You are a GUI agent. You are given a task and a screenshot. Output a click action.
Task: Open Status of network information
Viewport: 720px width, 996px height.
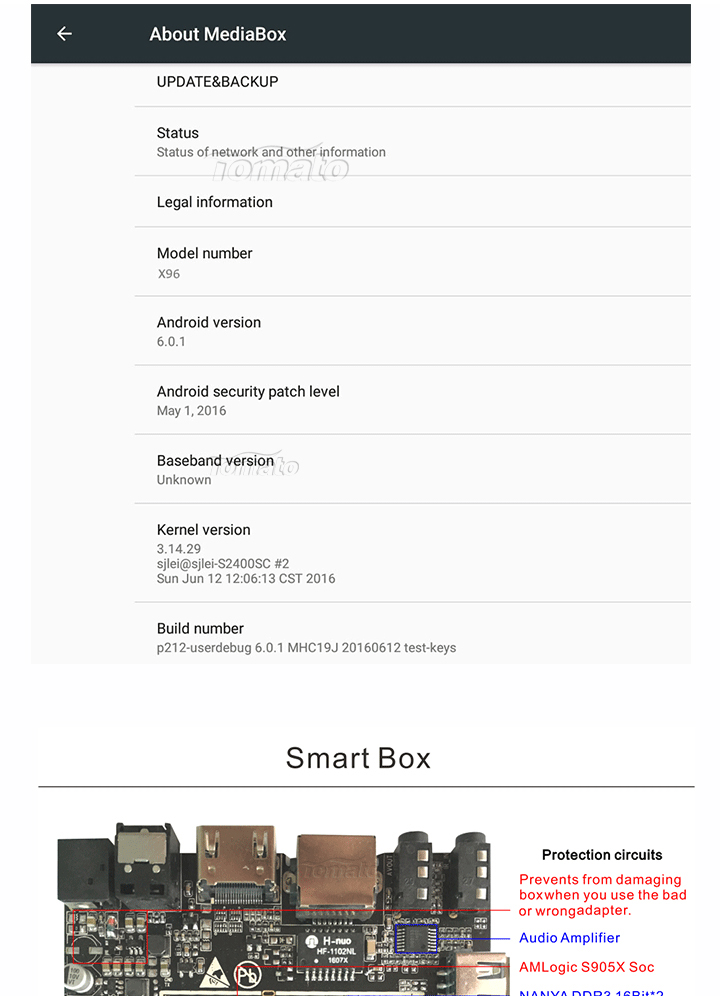click(x=412, y=142)
